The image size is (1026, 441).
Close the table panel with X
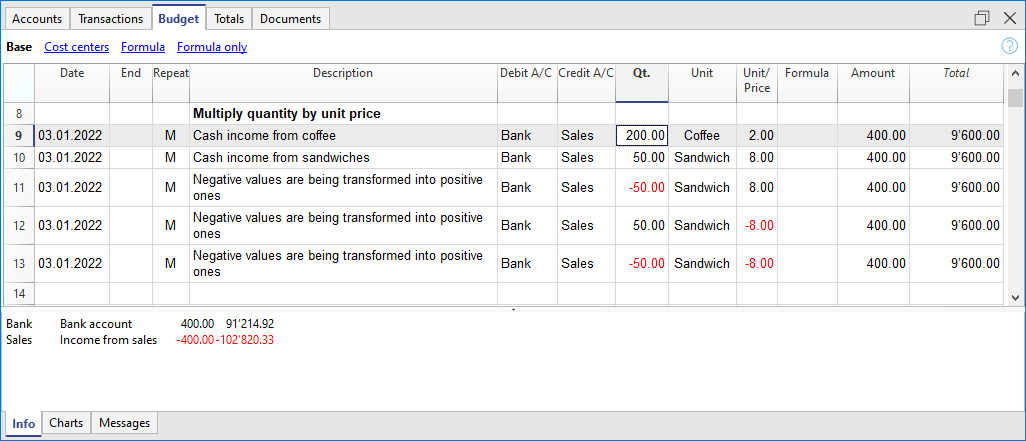coord(1010,18)
